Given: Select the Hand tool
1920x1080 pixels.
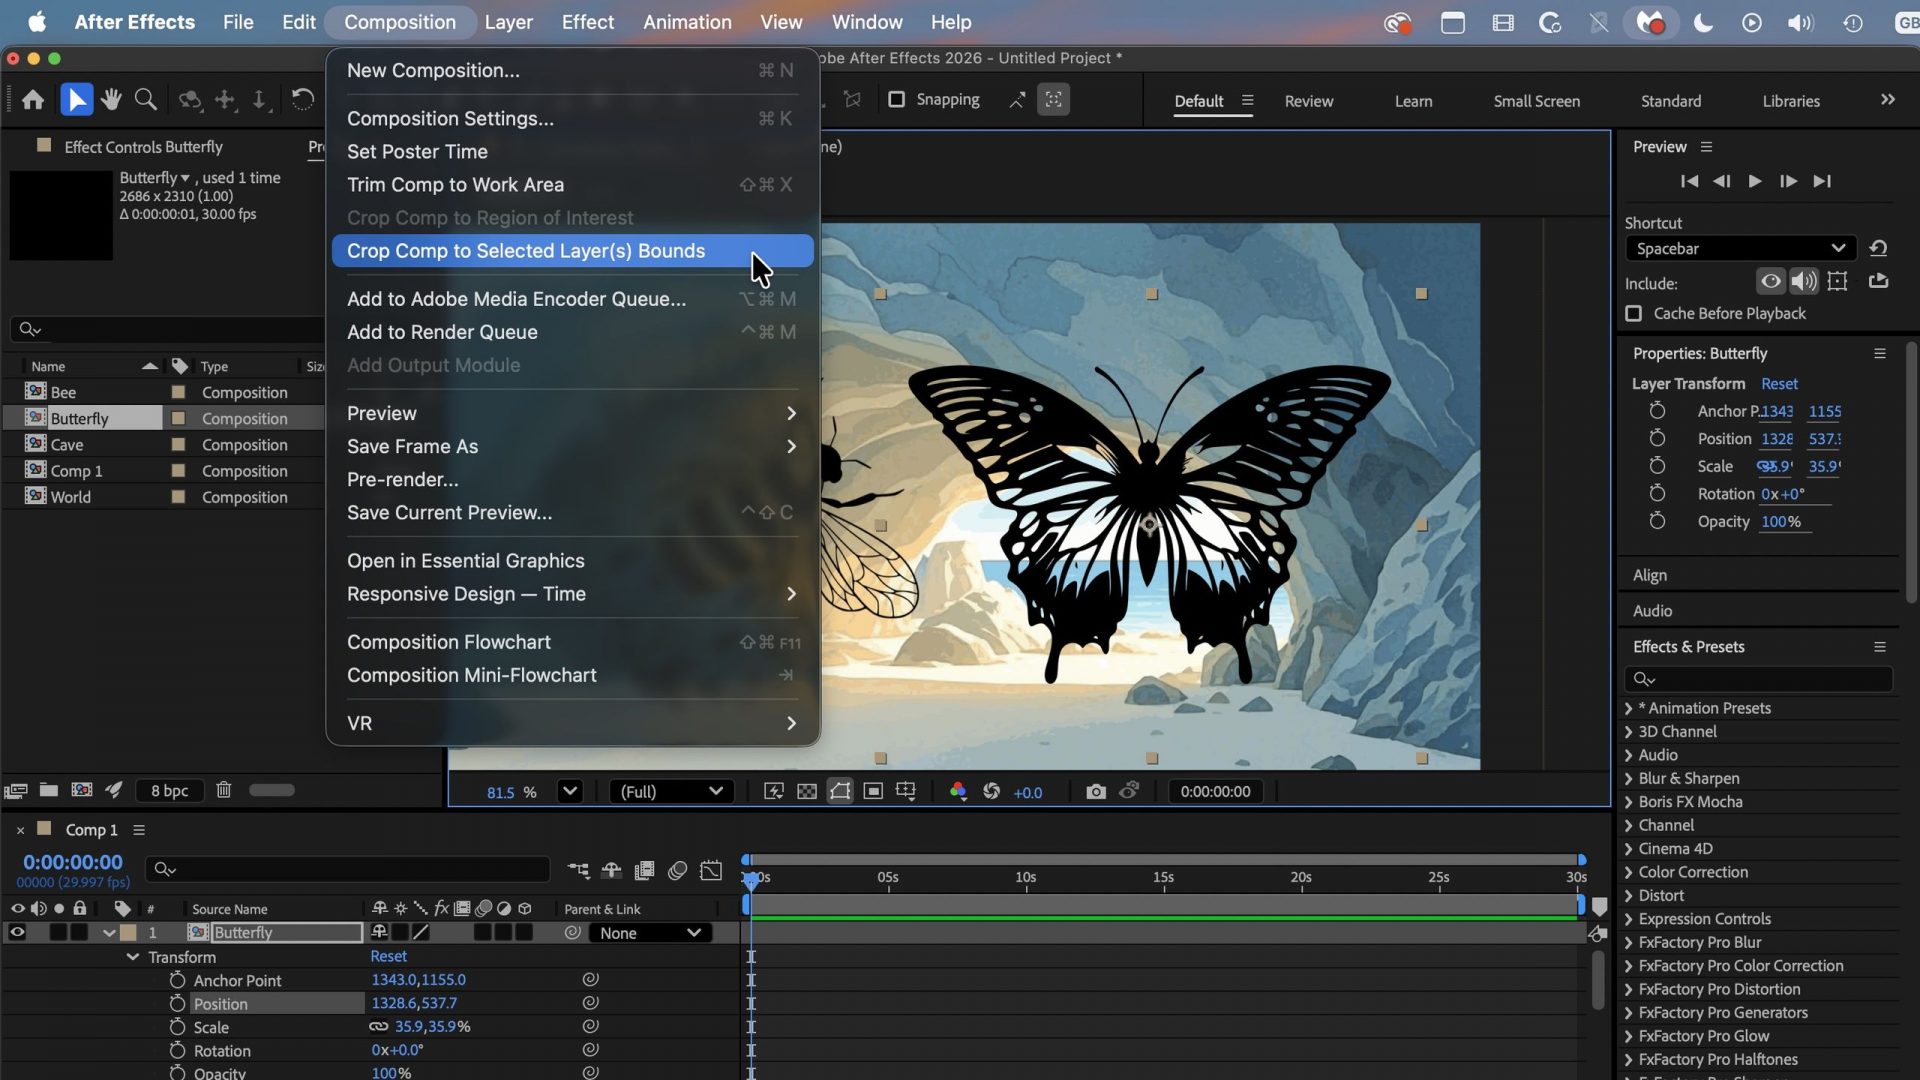Looking at the screenshot, I should [x=110, y=99].
